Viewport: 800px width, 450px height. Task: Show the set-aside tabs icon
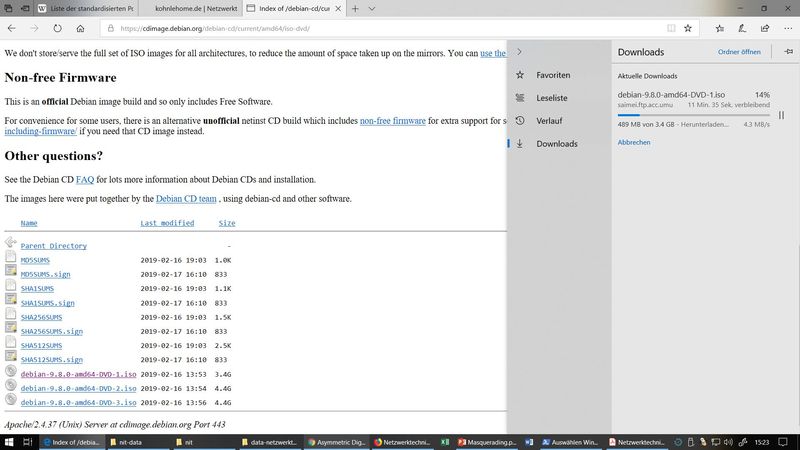tap(8, 8)
